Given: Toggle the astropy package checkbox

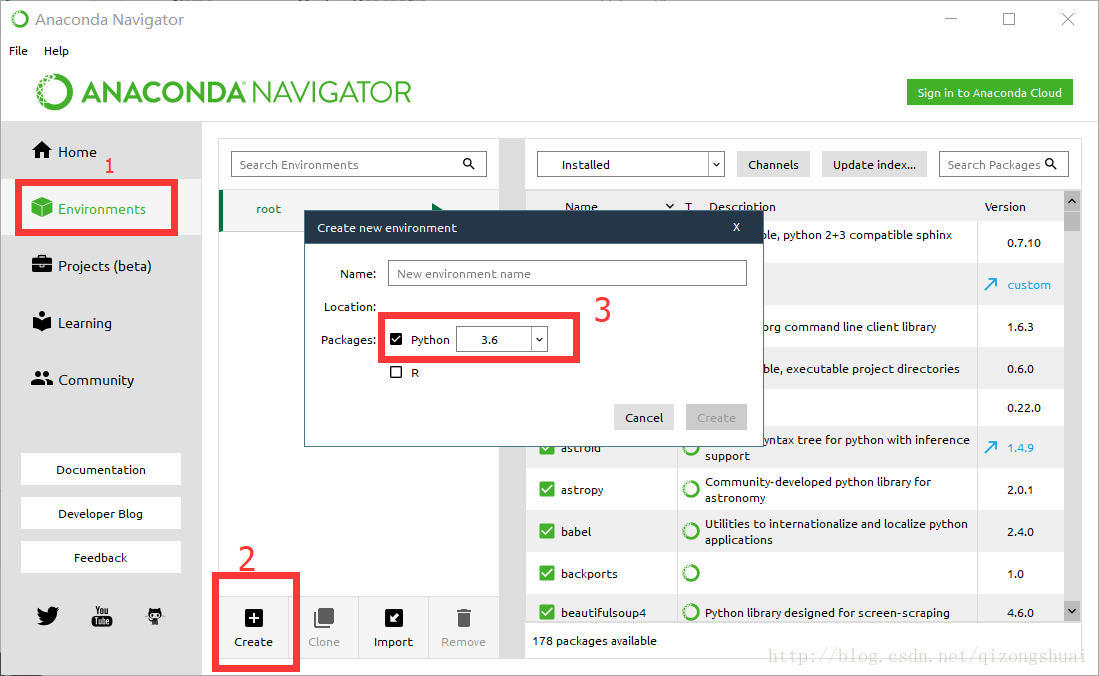Looking at the screenshot, I should tap(547, 489).
